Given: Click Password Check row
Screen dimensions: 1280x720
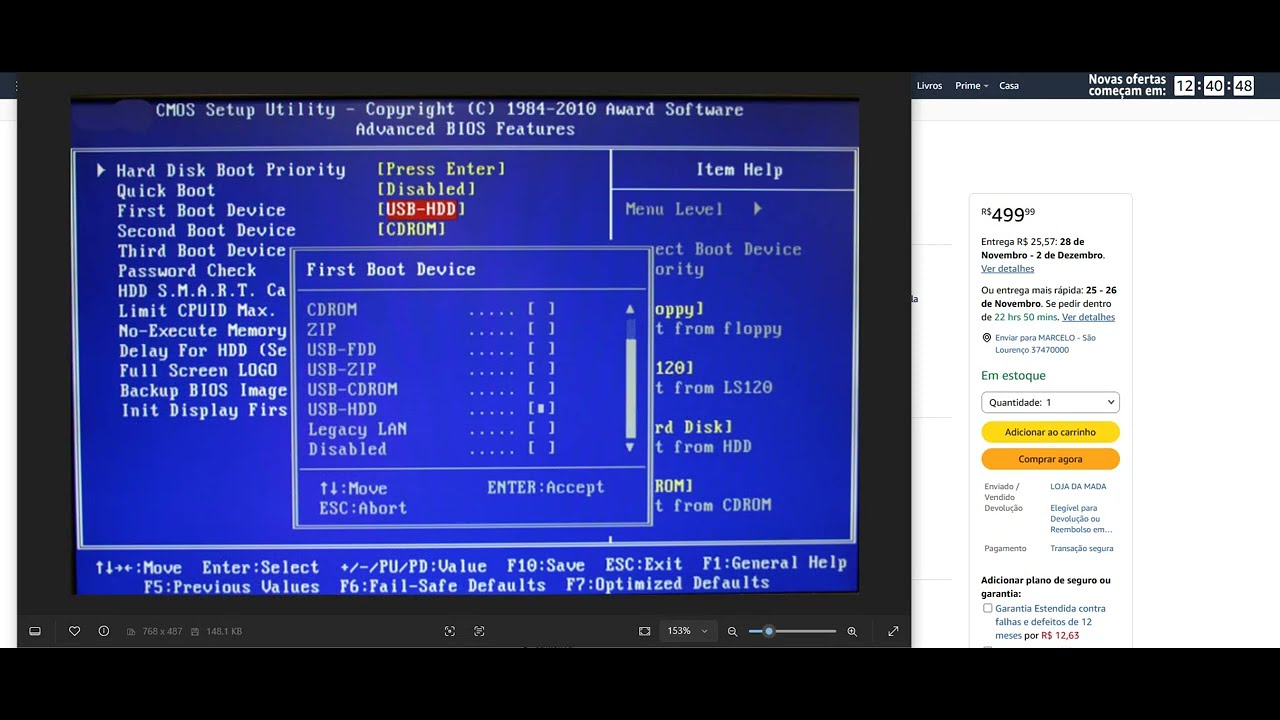Looking at the screenshot, I should (x=187, y=270).
